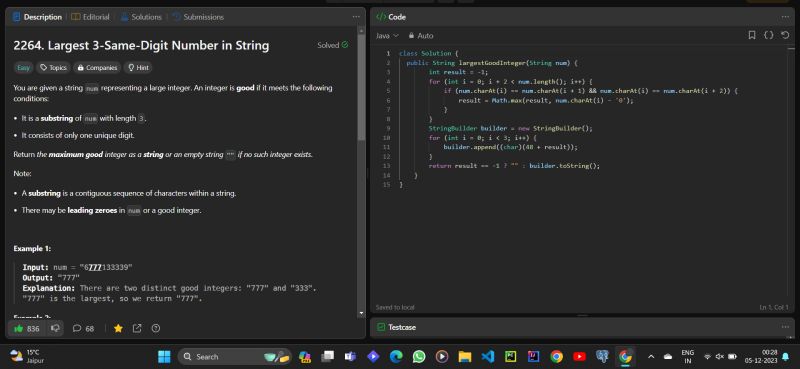Open the feedback help icon
Image resolution: width=800 pixels, height=369 pixels.
pos(156,329)
